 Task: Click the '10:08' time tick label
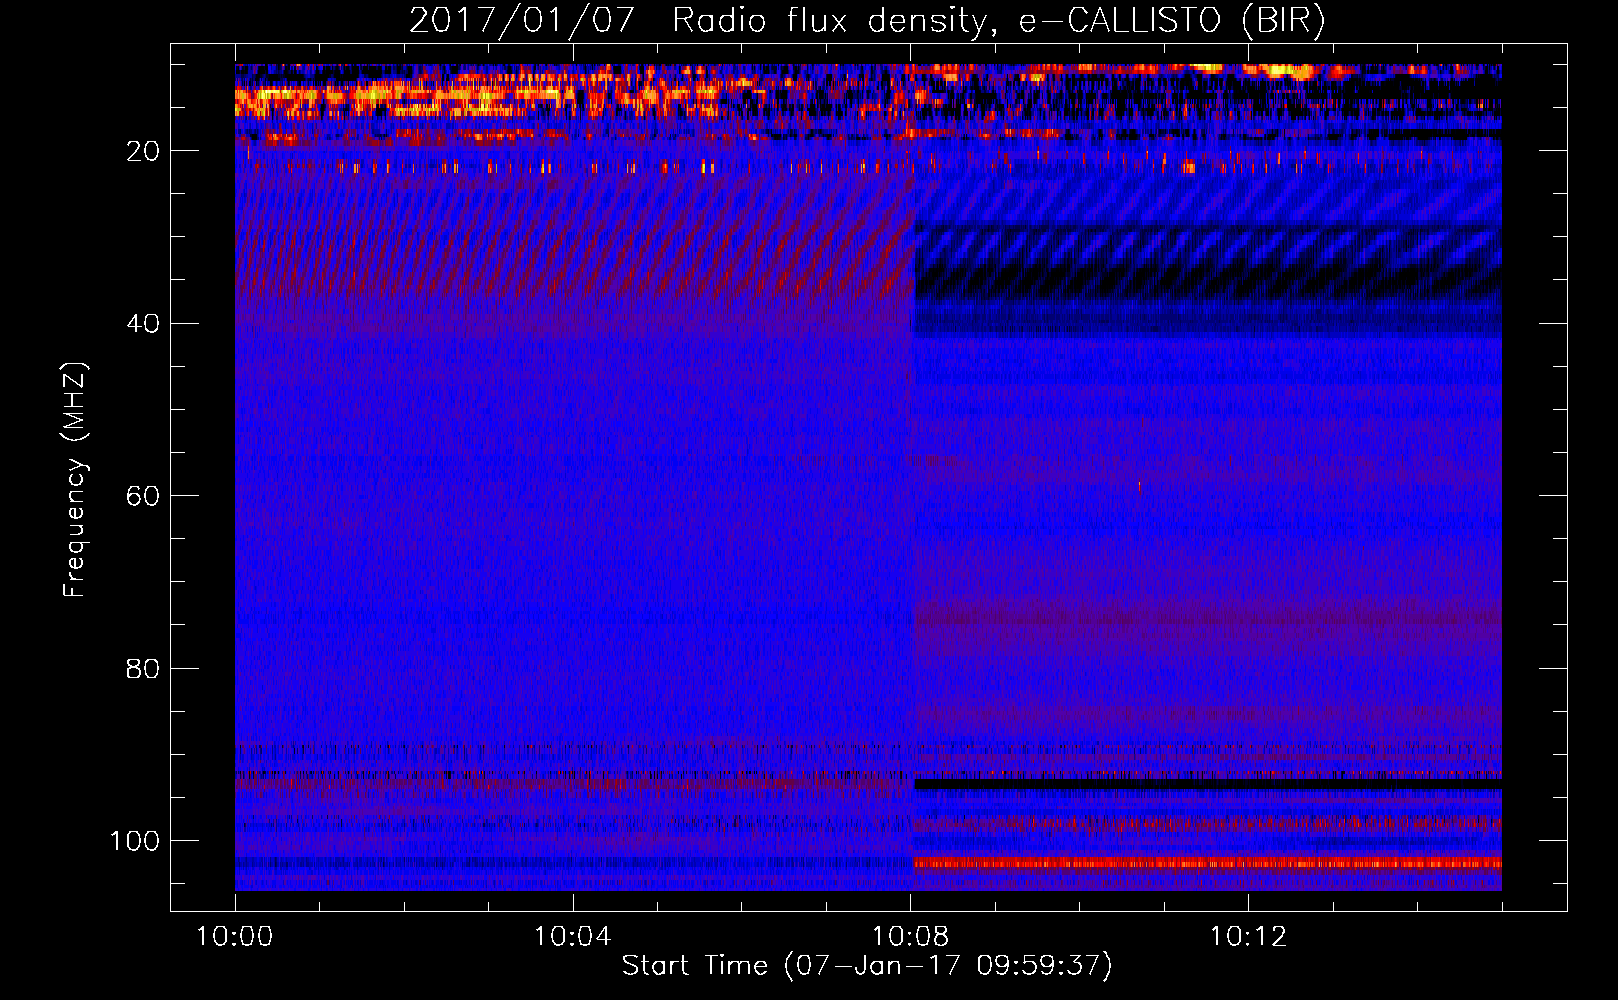[910, 937]
